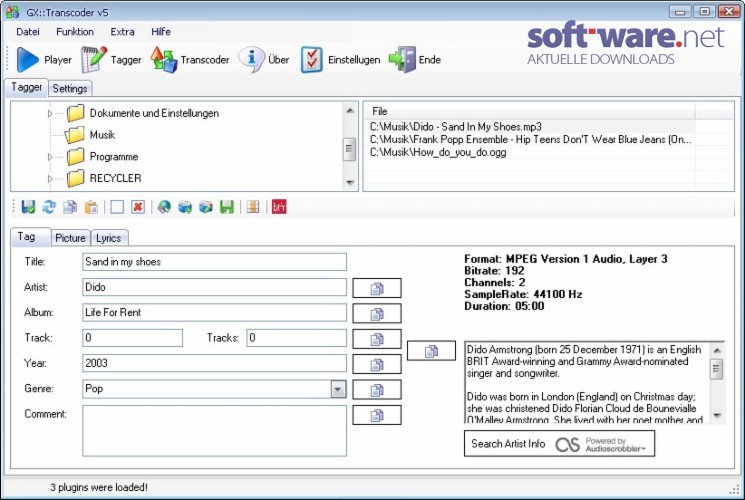Click folder tree scrollbar down arrow
The image size is (745, 500).
click(x=350, y=183)
